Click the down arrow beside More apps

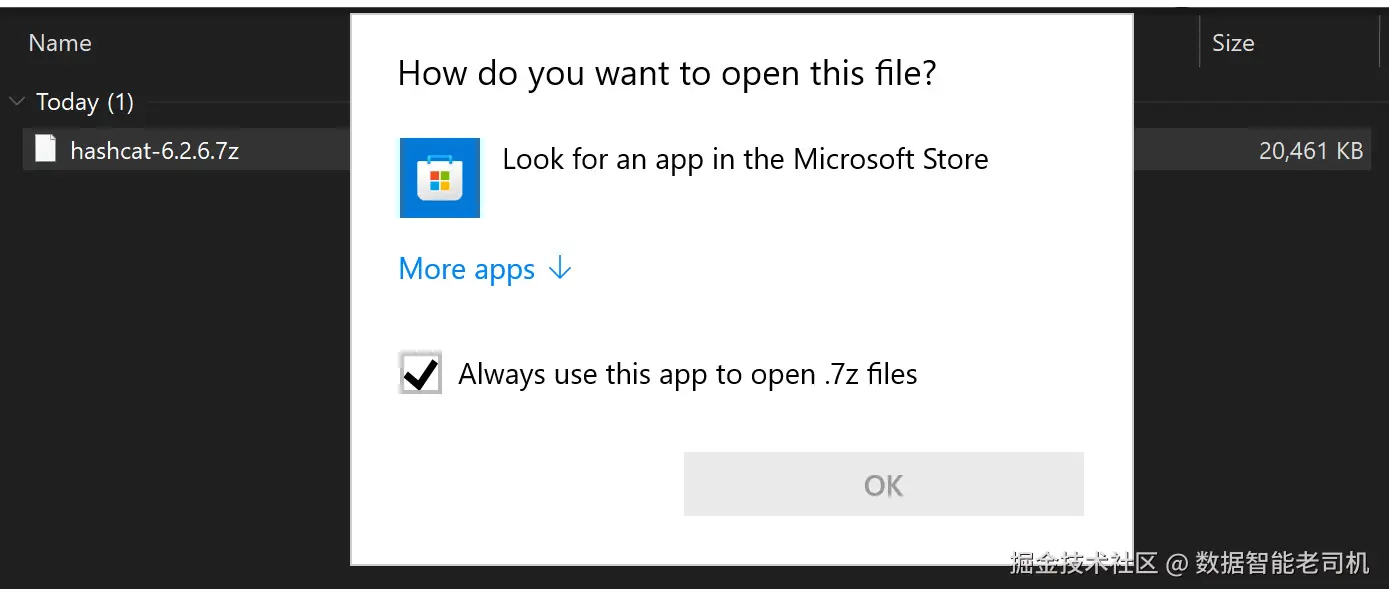[561, 269]
